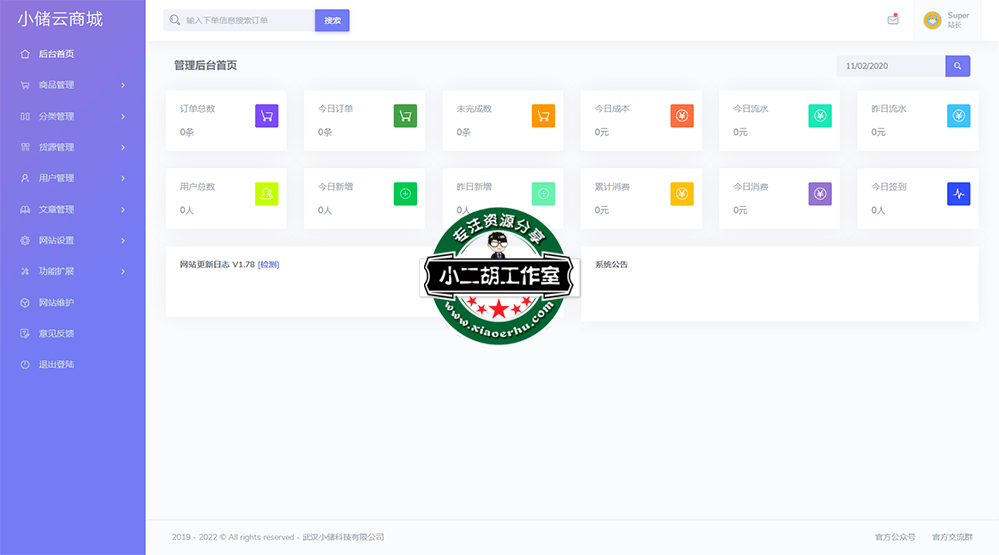The image size is (999, 555).
Task: Go to 后台首页 in sidebar
Action: pos(56,54)
